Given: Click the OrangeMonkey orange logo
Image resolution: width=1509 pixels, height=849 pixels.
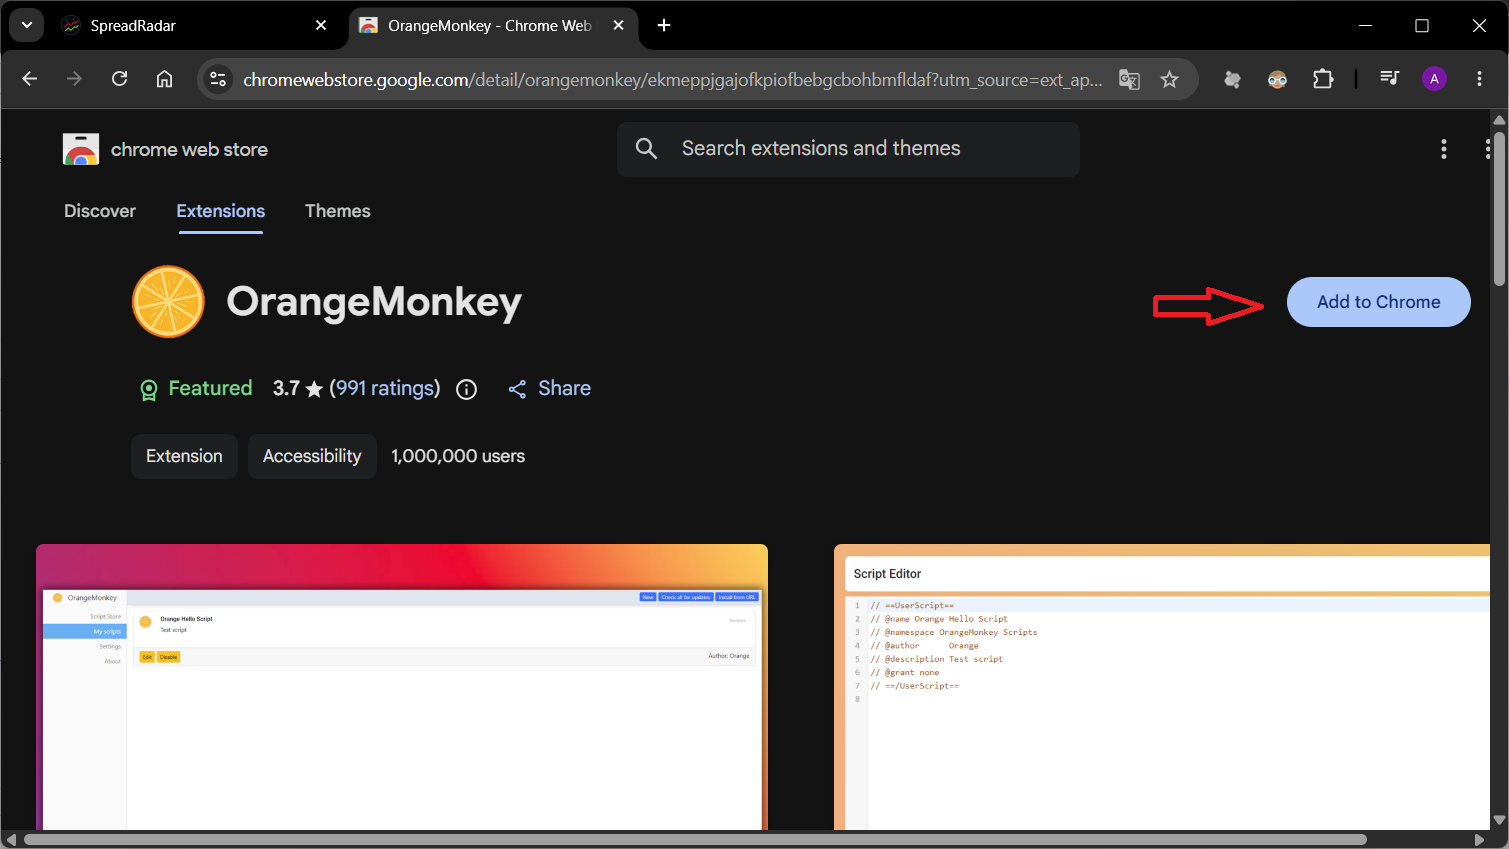Looking at the screenshot, I should [x=168, y=302].
